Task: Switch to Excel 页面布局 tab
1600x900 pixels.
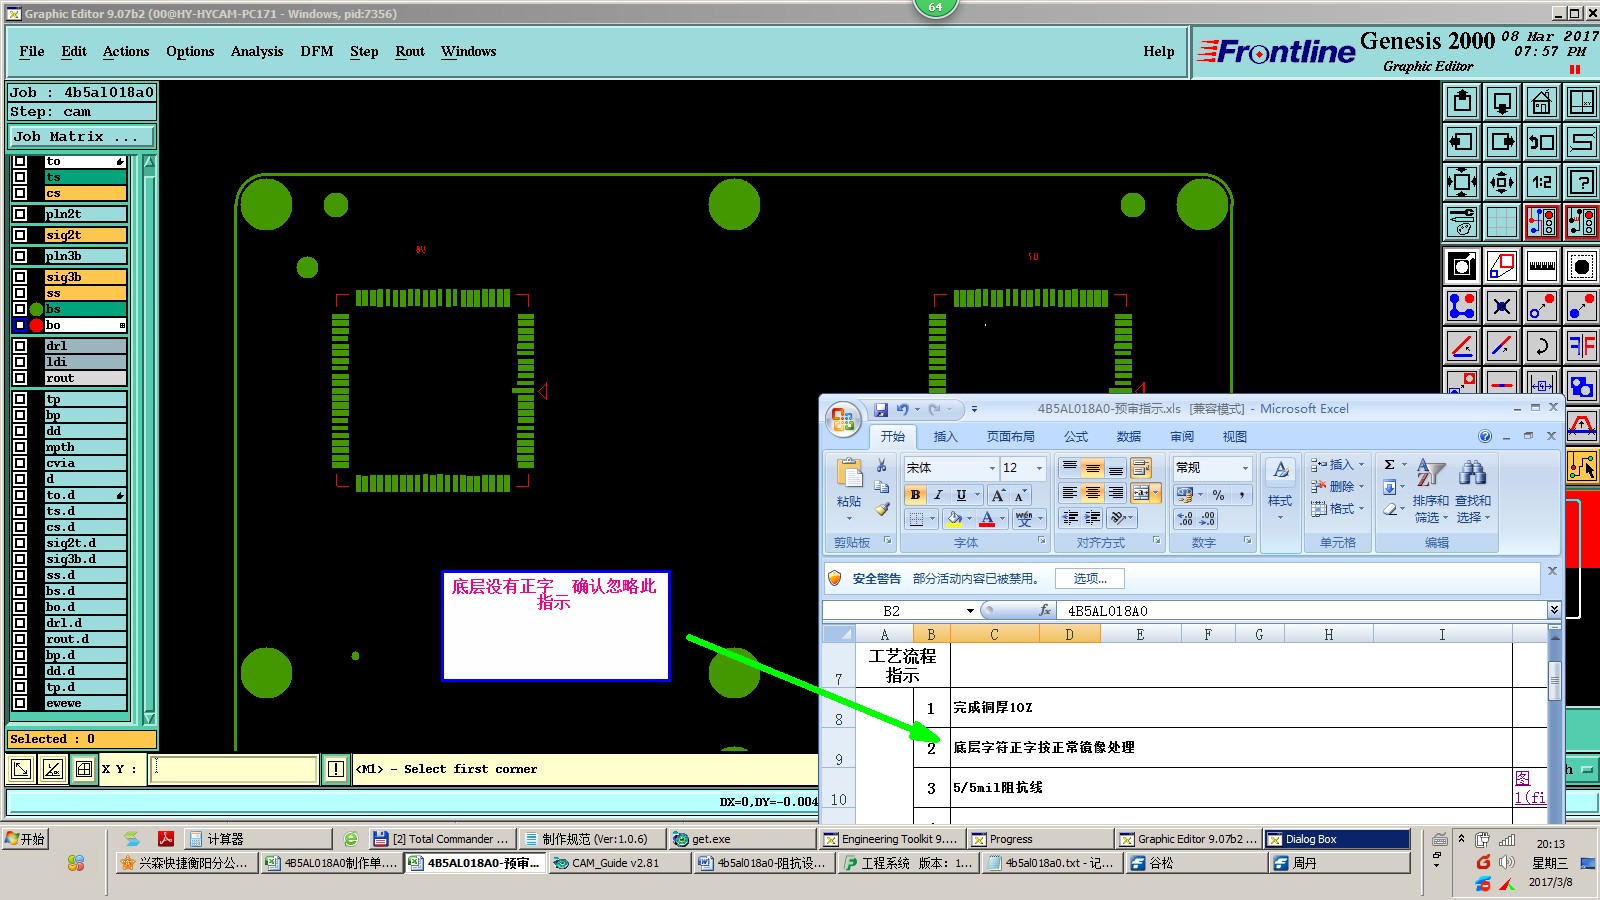Action: [x=1011, y=437]
